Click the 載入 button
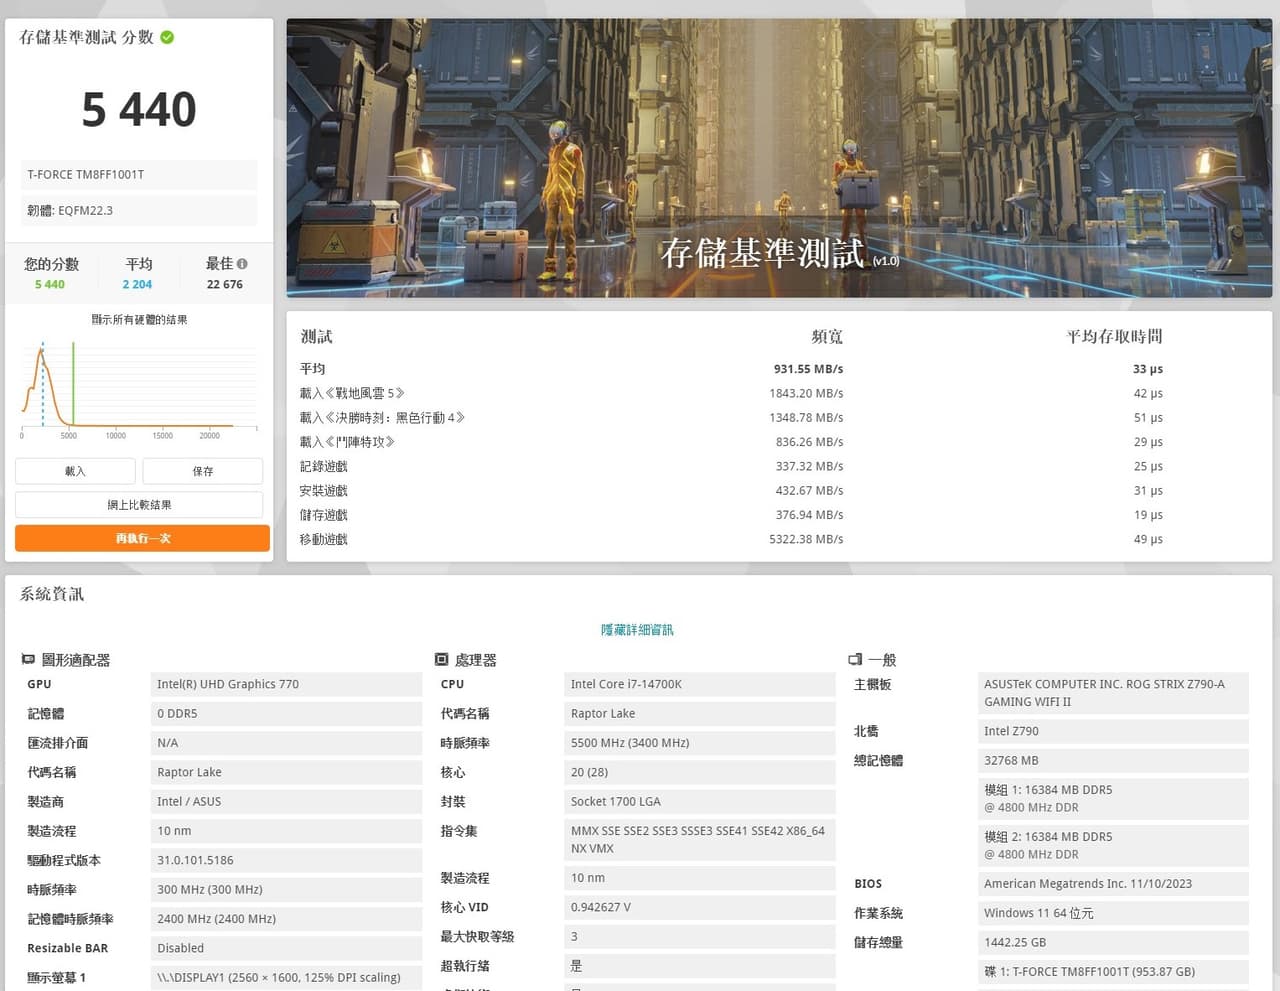The height and width of the screenshot is (991, 1280). click(75, 471)
